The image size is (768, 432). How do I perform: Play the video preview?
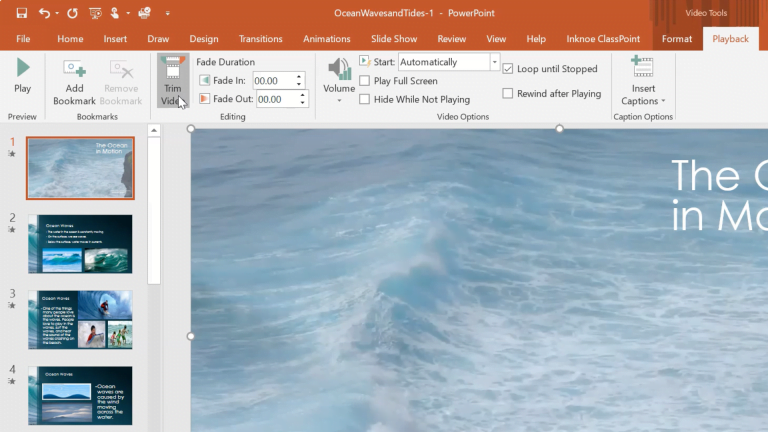coord(23,75)
